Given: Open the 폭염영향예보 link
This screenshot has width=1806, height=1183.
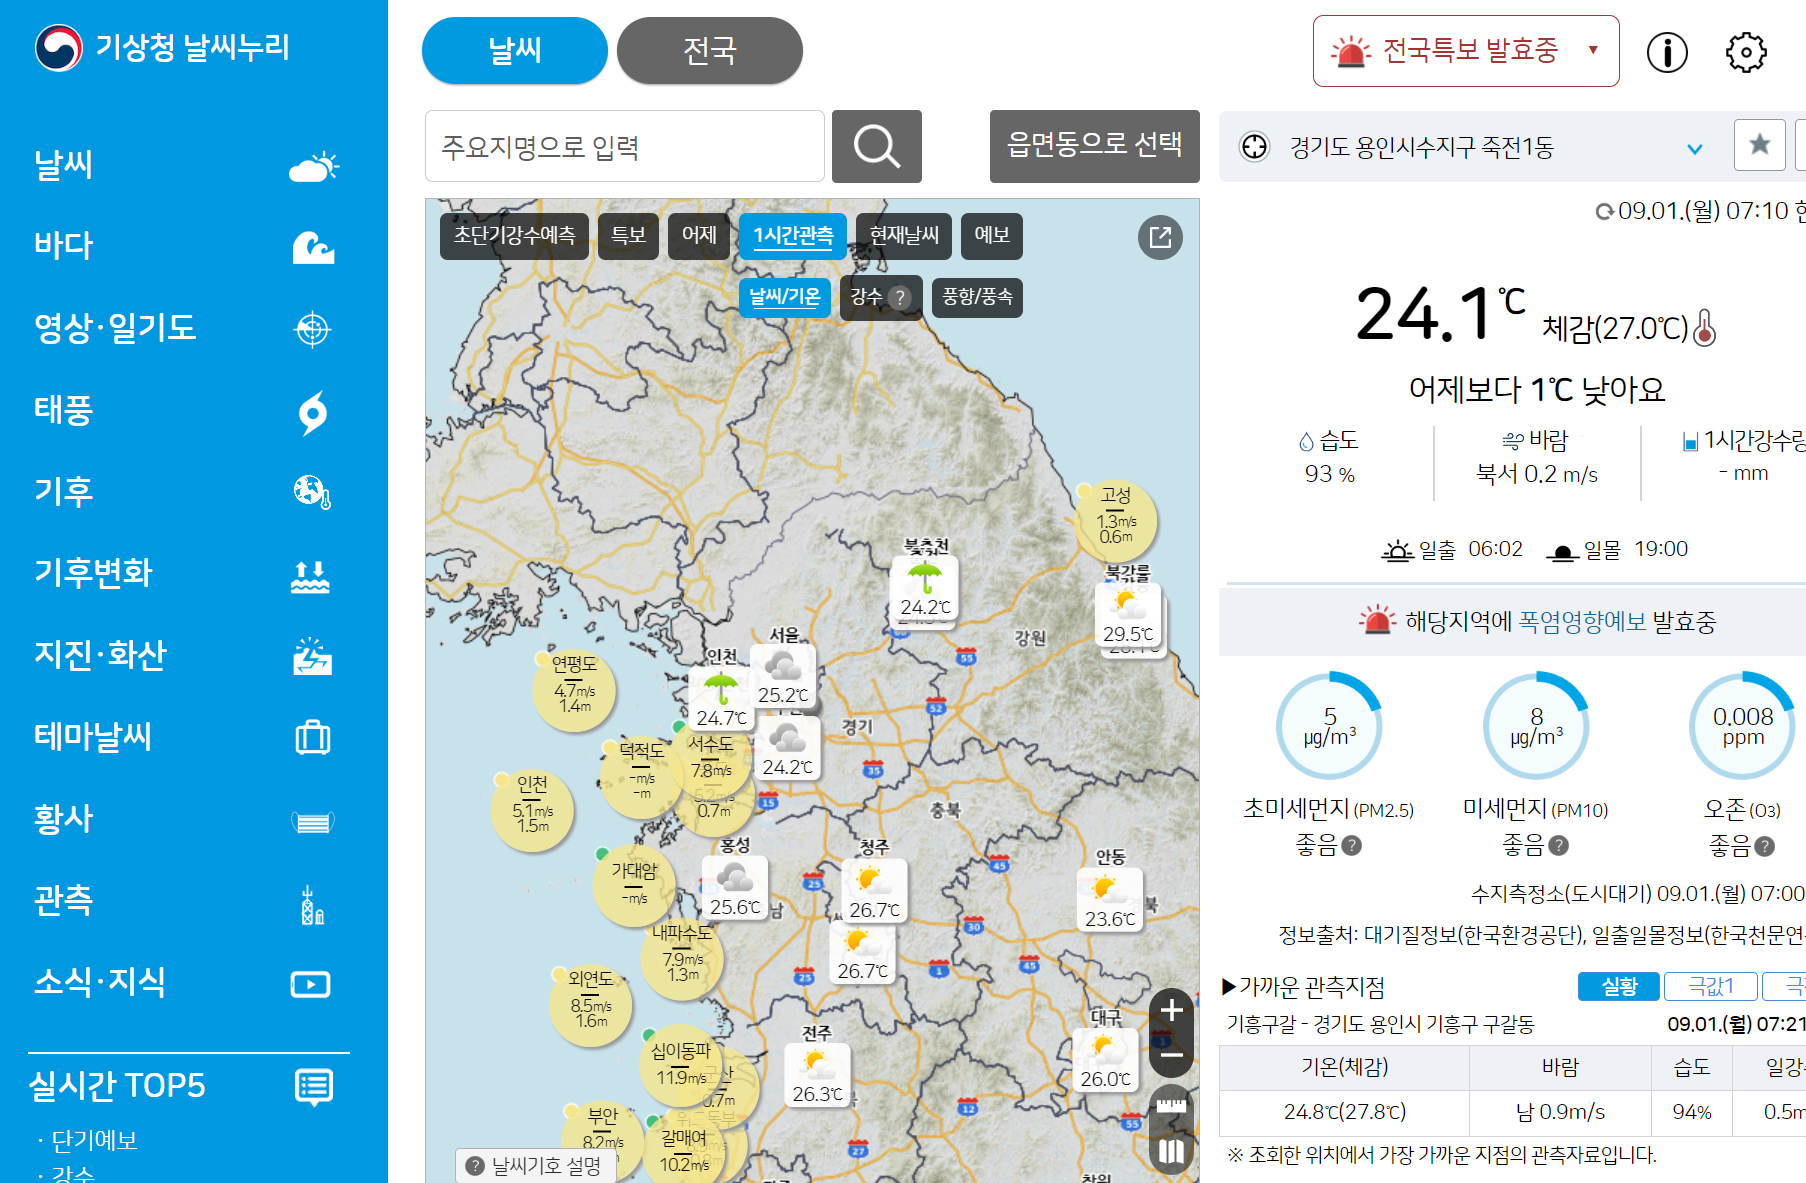Looking at the screenshot, I should click(1582, 622).
